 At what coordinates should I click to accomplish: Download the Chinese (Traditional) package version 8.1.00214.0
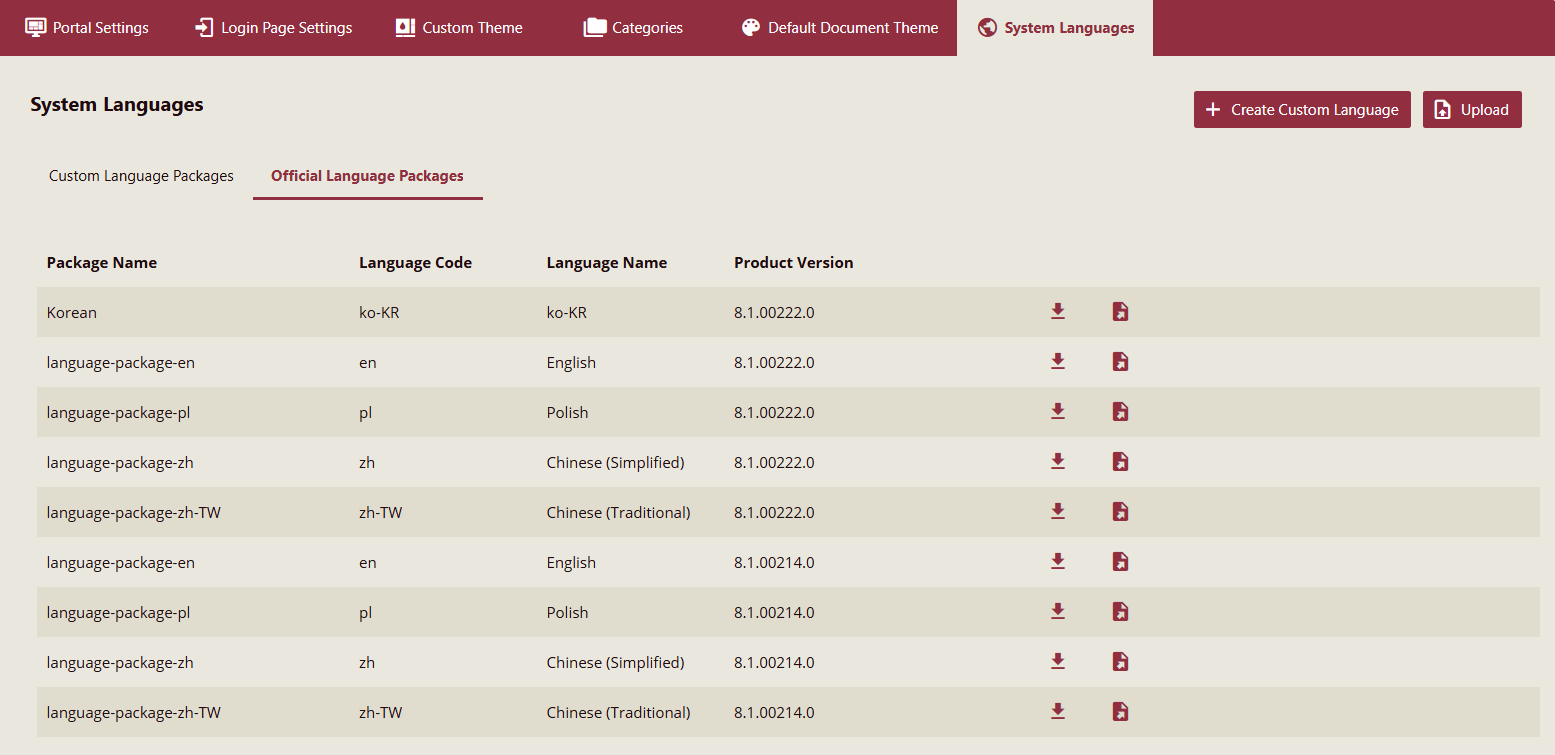pyautogui.click(x=1058, y=711)
